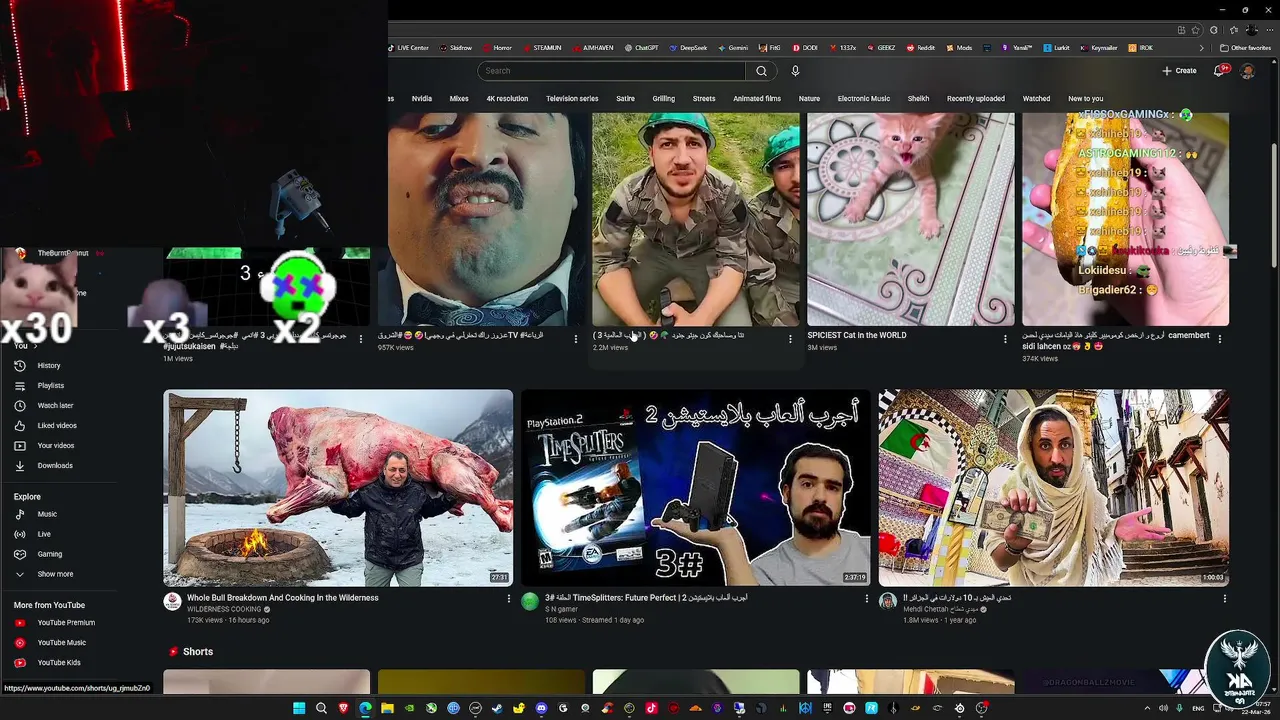Click the YouTube search magnifier button
This screenshot has width=1280, height=720.
click(x=761, y=71)
